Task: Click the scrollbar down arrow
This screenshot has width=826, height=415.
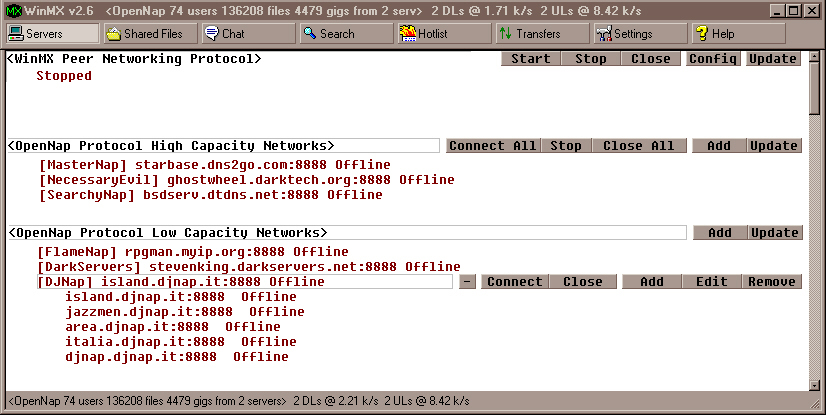Action: 814,386
